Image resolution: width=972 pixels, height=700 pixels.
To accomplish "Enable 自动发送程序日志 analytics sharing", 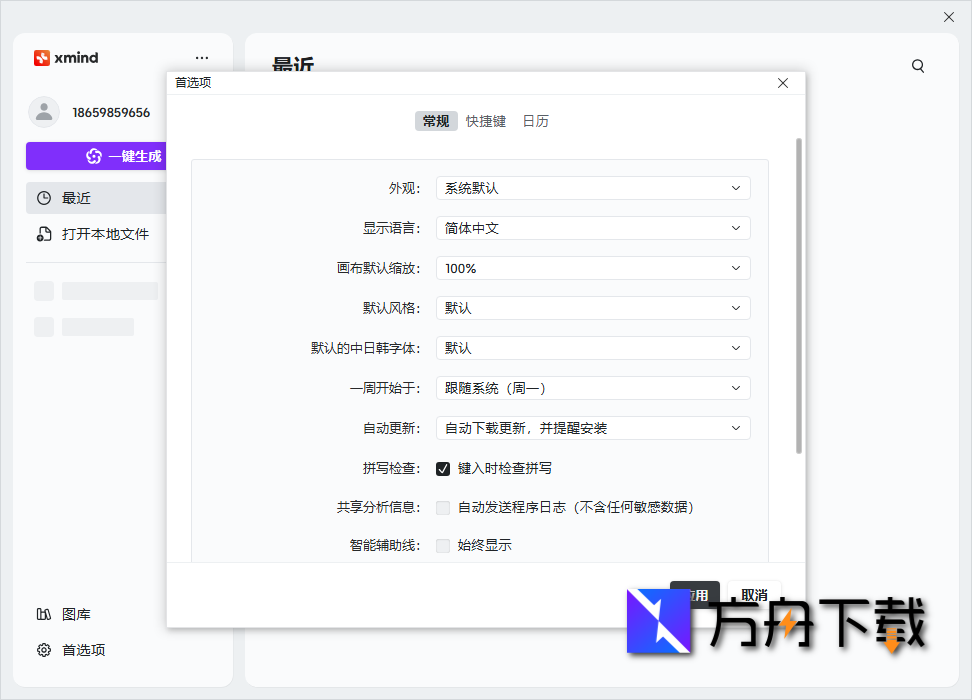I will click(x=443, y=507).
